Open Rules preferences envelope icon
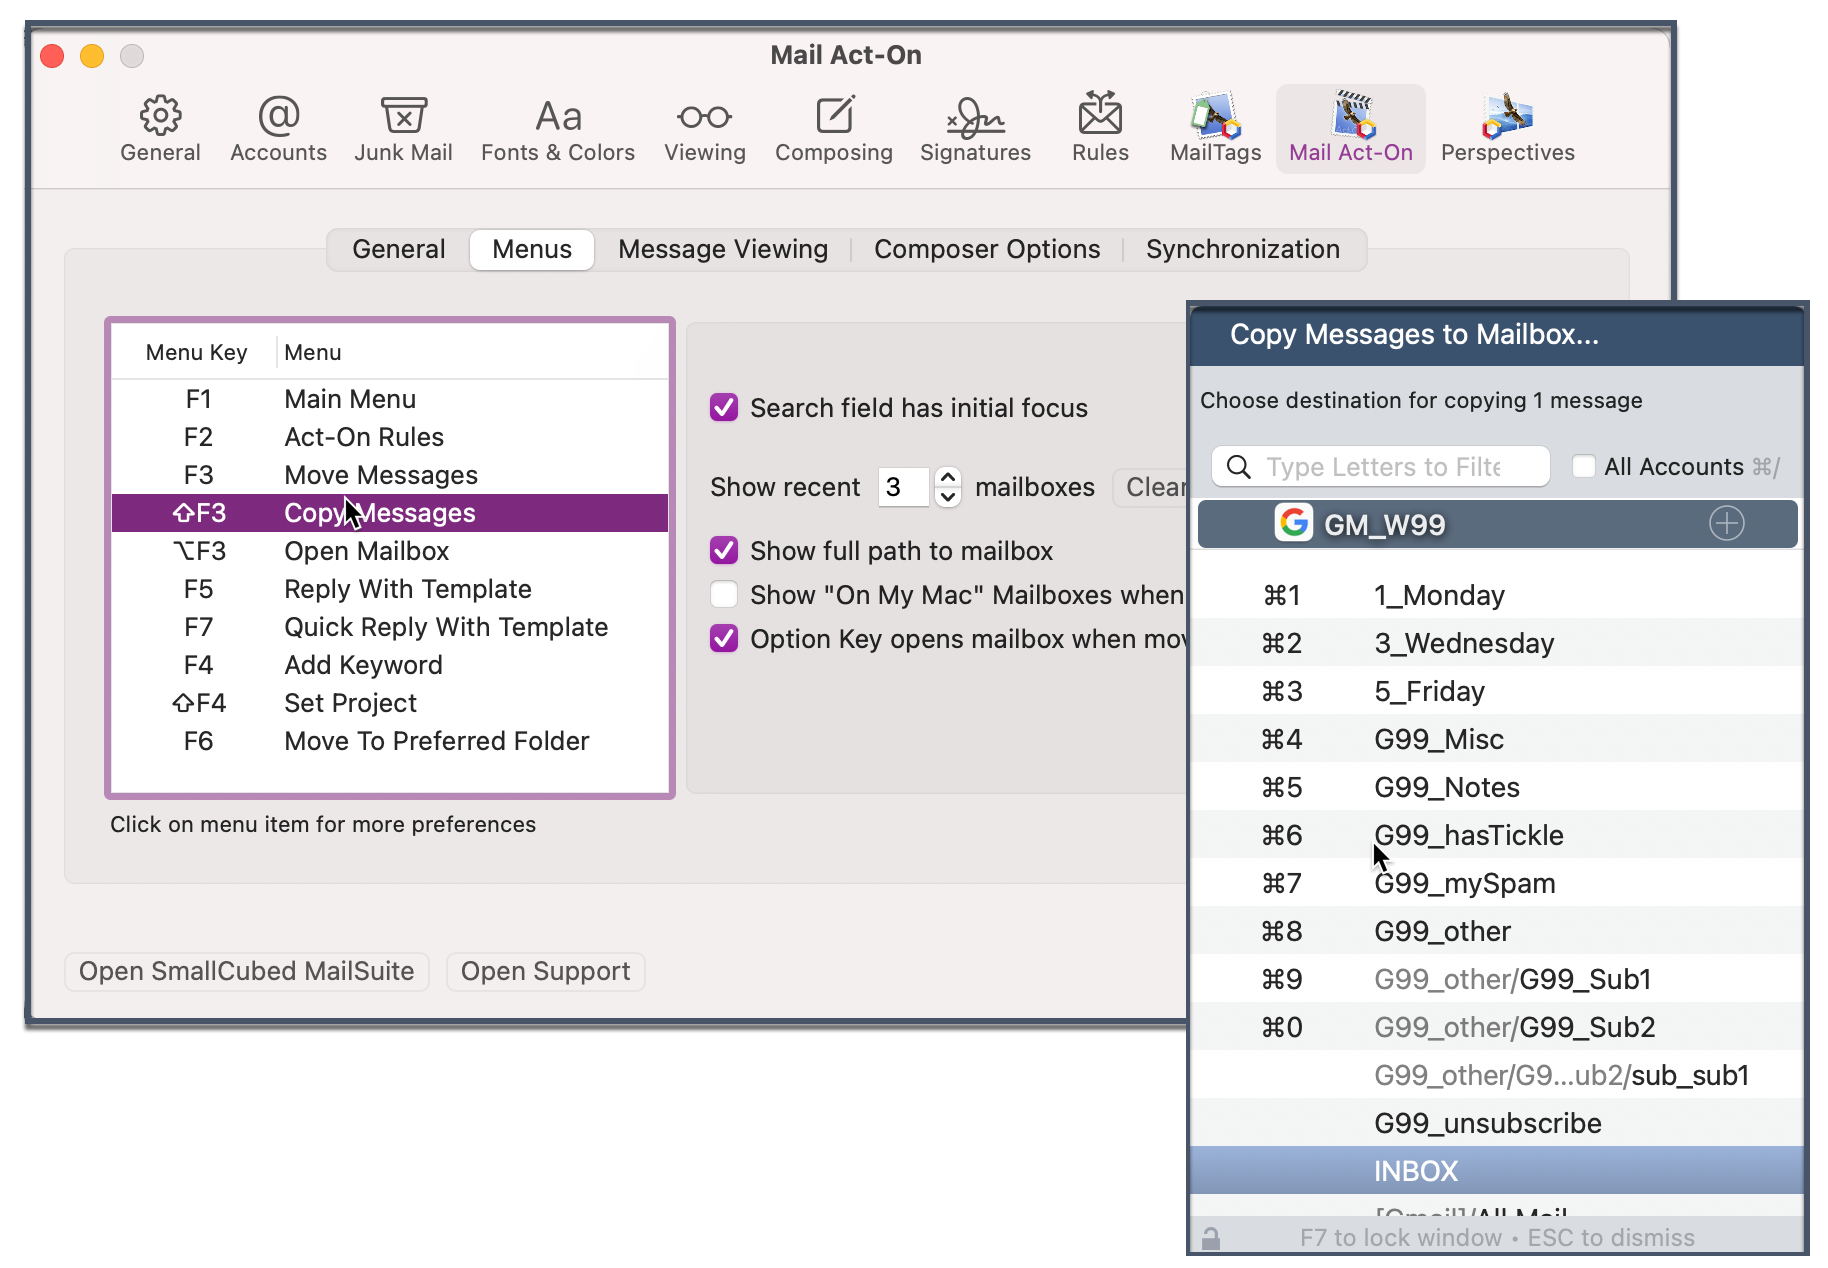Viewport: 1828px width, 1268px height. click(1100, 114)
